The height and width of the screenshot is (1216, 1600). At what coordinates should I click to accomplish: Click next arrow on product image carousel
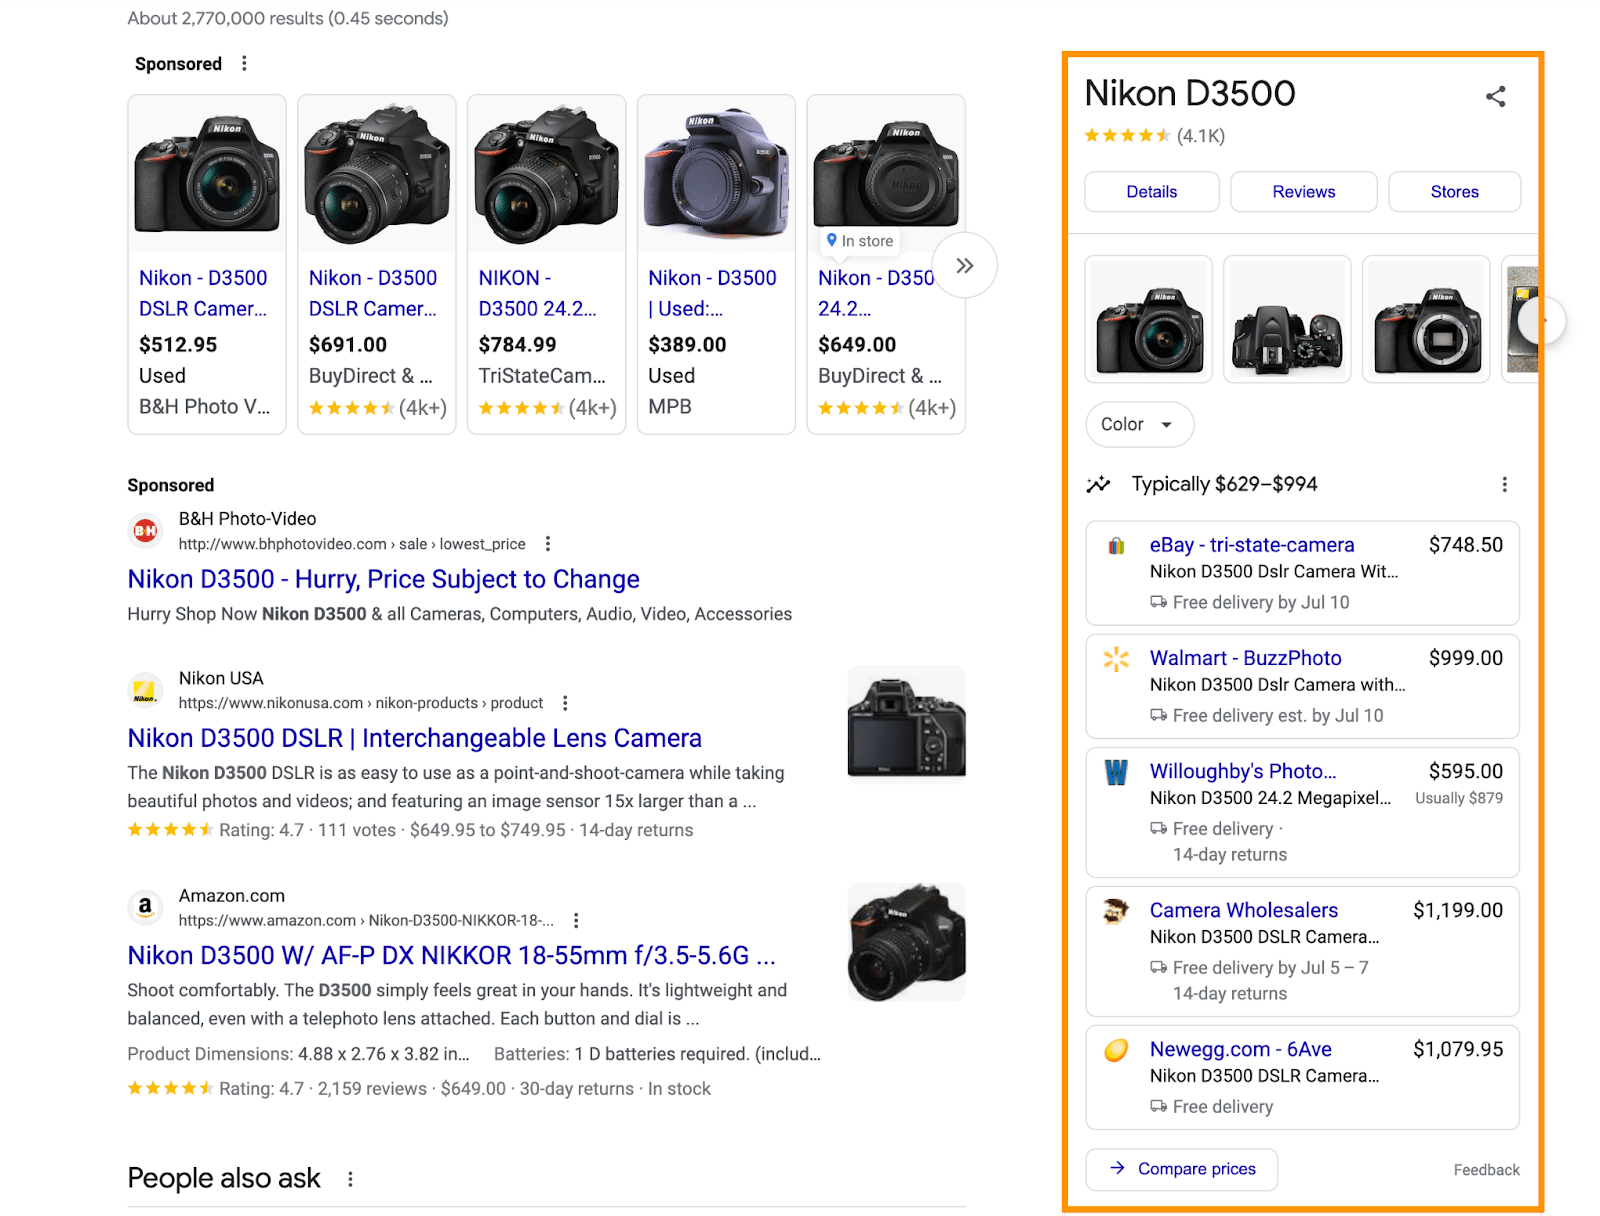(x=1541, y=321)
